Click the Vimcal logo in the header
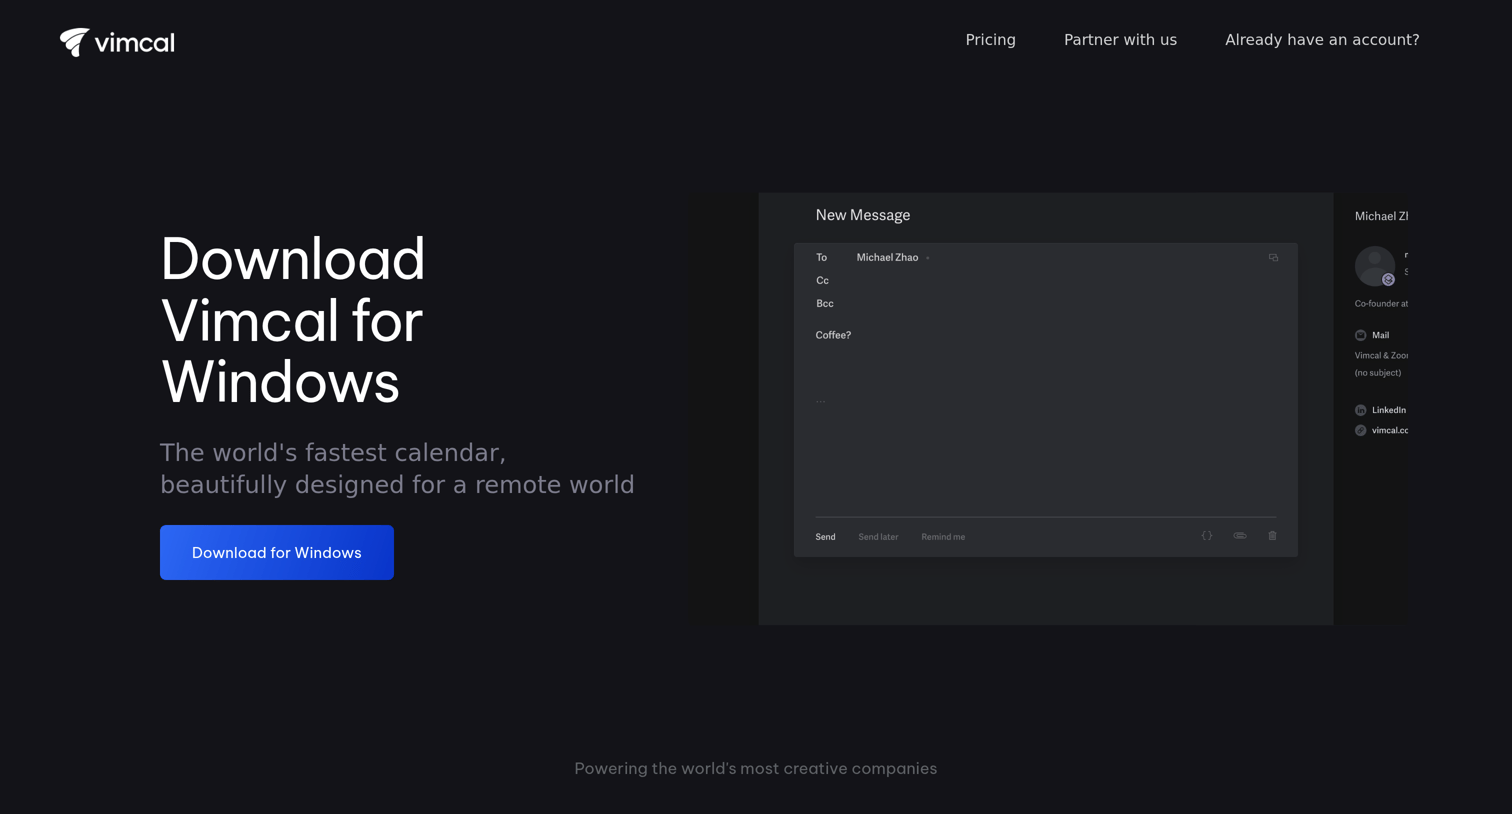Viewport: 1512px width, 814px height. [117, 42]
